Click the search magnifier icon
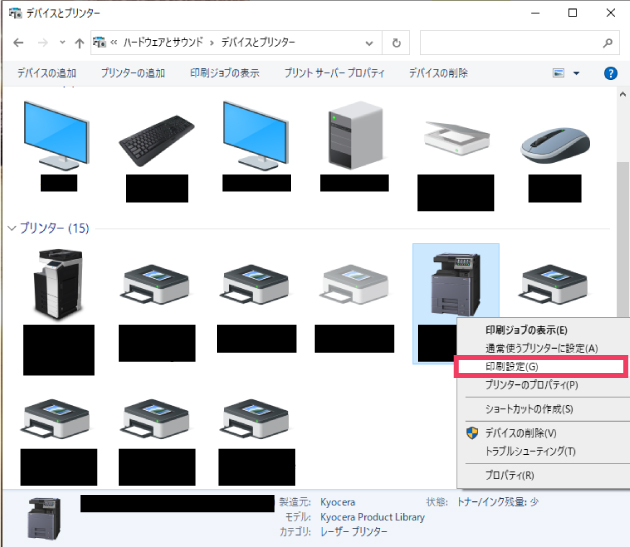630x547 pixels. tap(608, 43)
